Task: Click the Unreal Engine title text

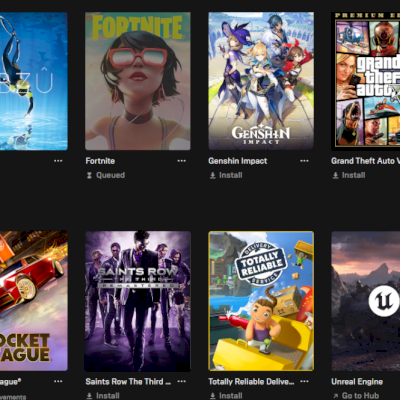Action: click(x=357, y=382)
